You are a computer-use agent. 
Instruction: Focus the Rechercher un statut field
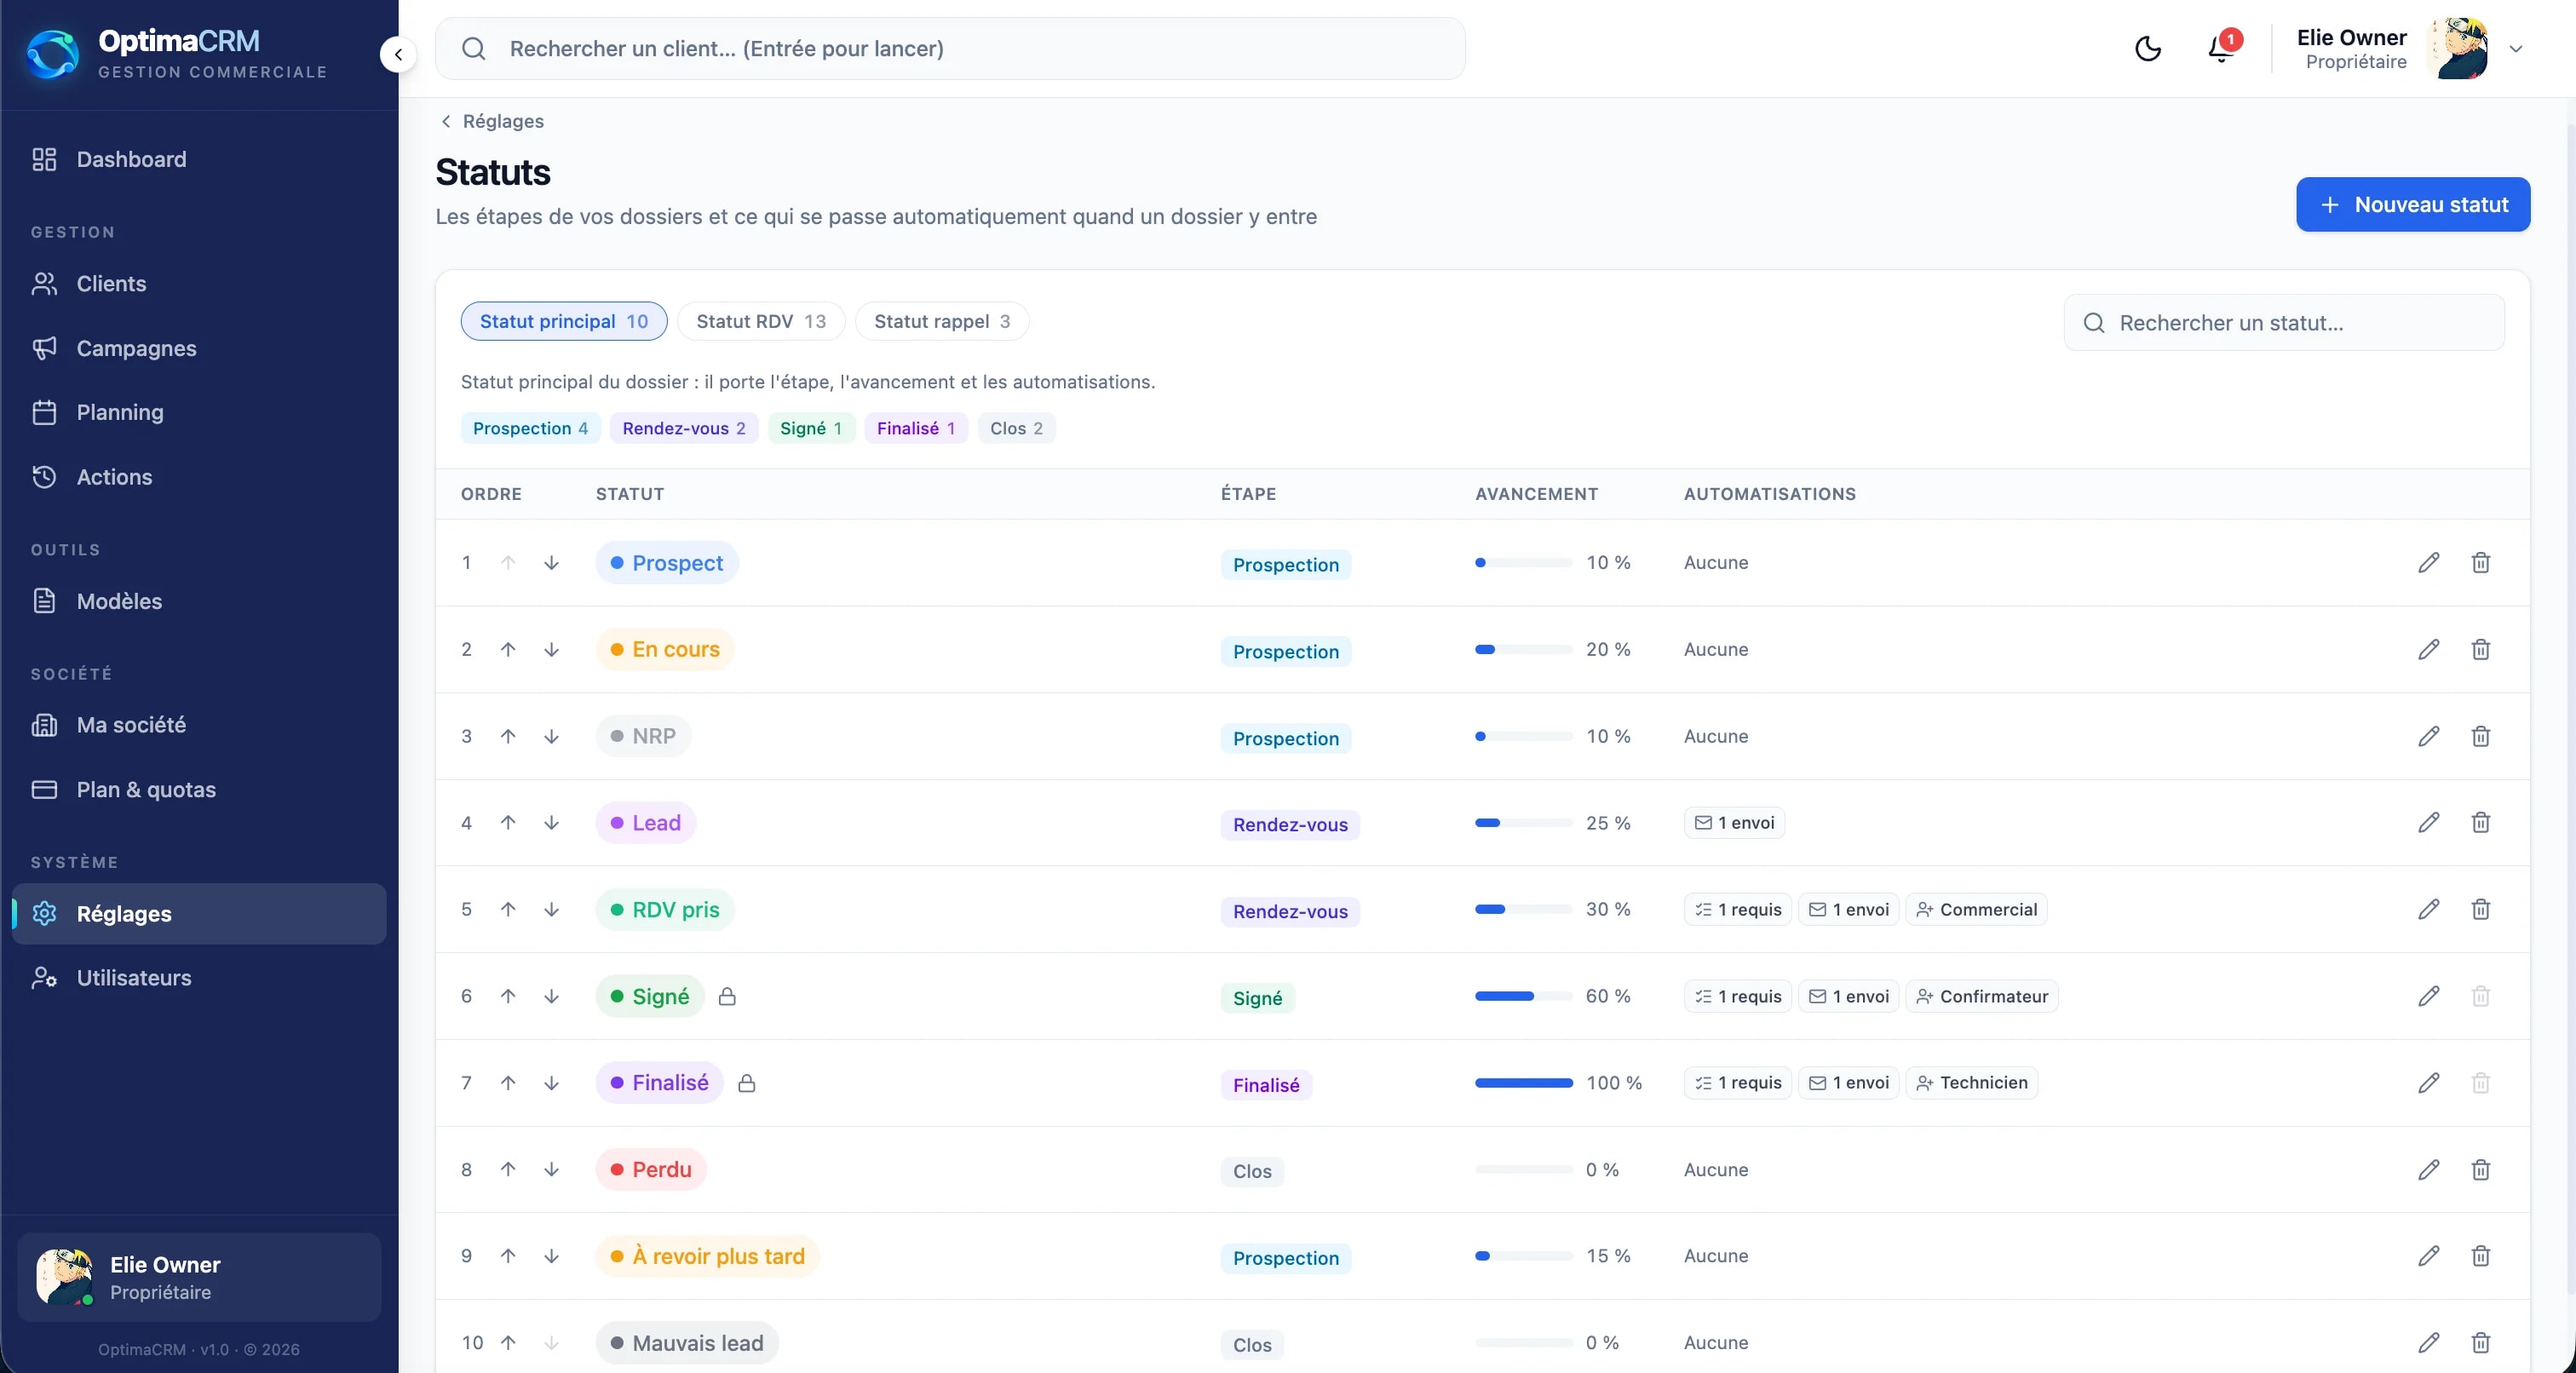[2284, 322]
